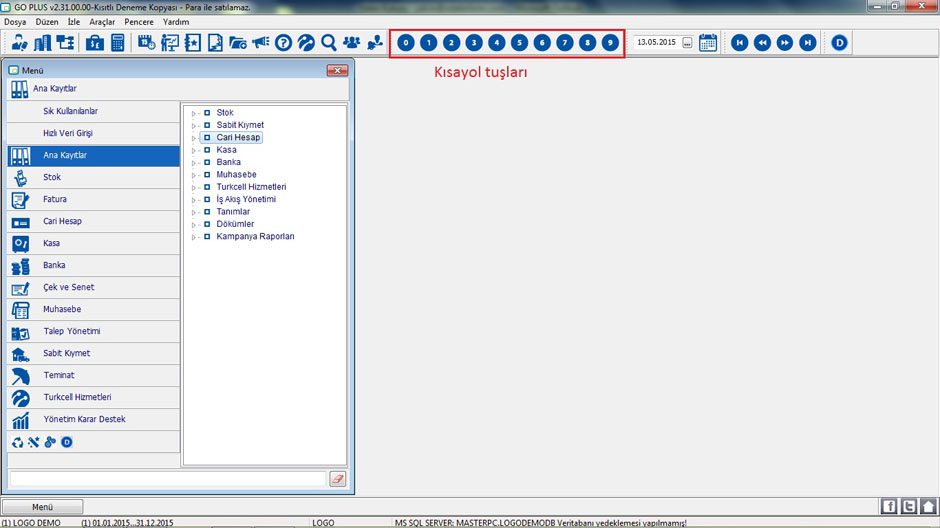Screen dimensions: 940x528
Task: Expand the Sabit Kıymet tree node
Action: pyautogui.click(x=194, y=126)
